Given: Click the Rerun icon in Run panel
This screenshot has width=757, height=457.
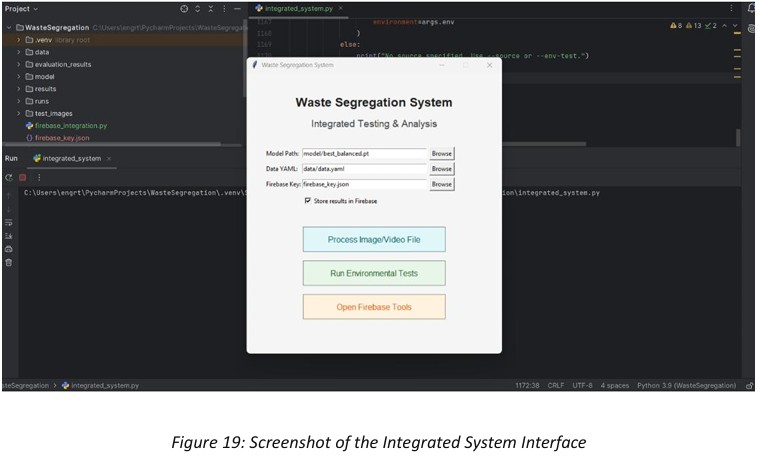Looking at the screenshot, I should coord(9,177).
